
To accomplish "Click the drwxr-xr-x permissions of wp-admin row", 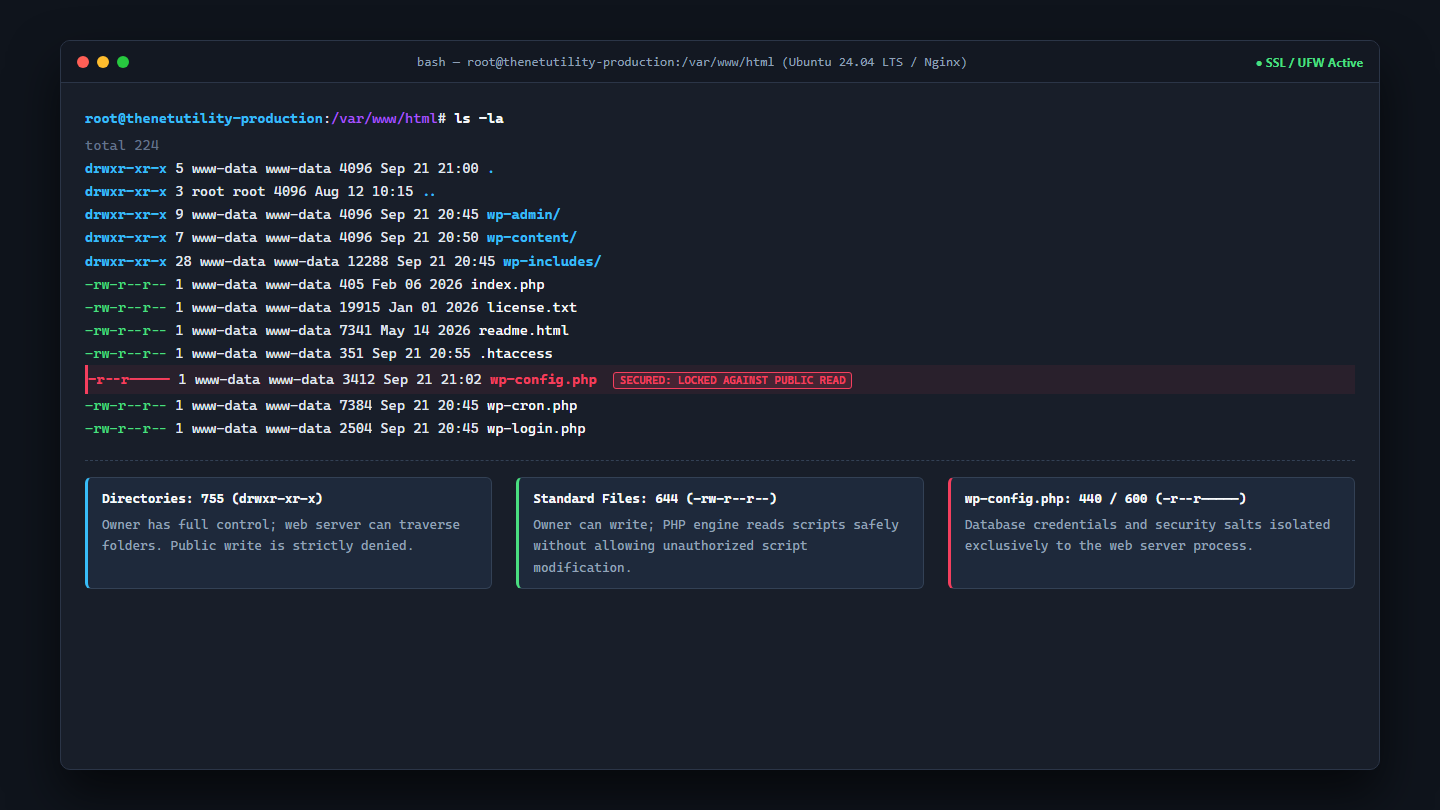I will coord(126,214).
